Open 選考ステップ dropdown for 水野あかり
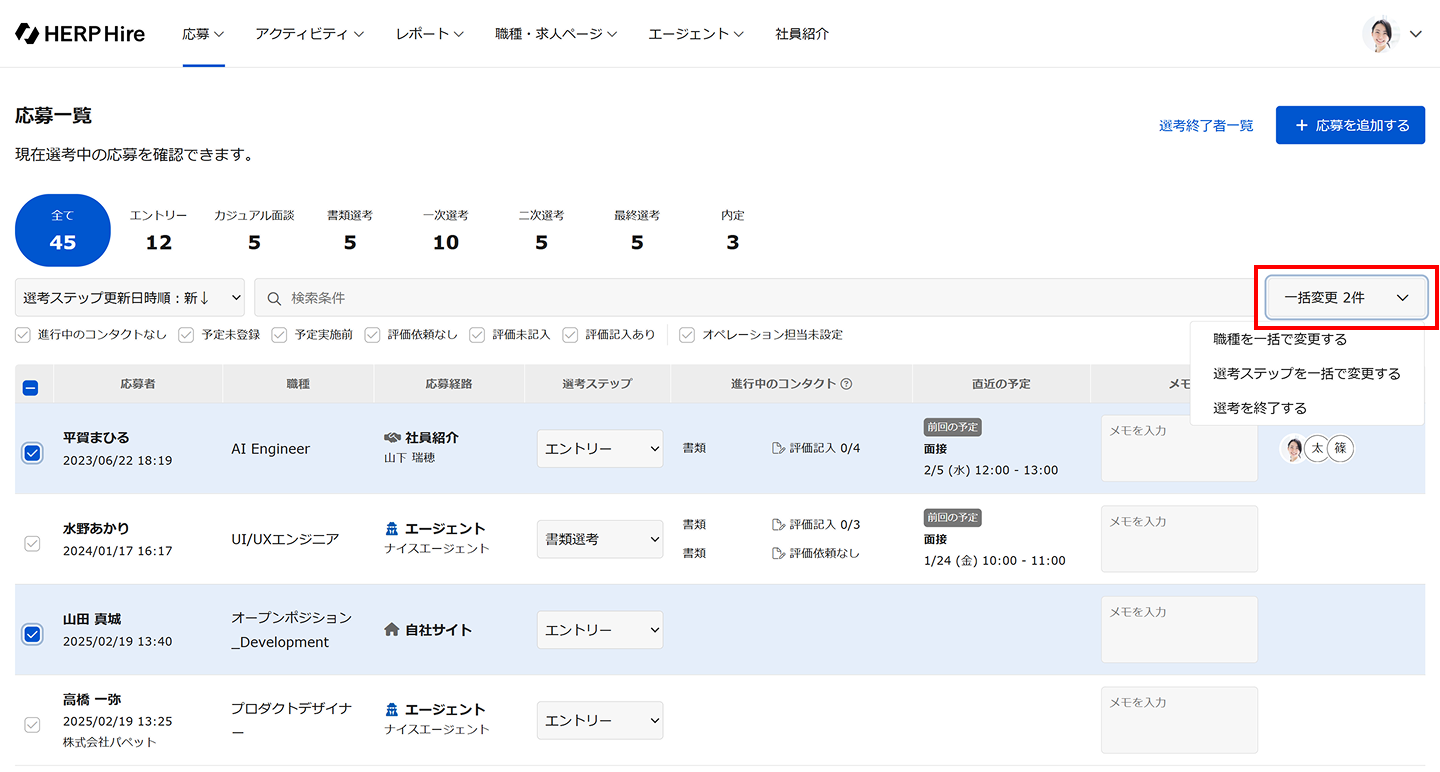Viewport: 1440px width, 772px height. [600, 539]
